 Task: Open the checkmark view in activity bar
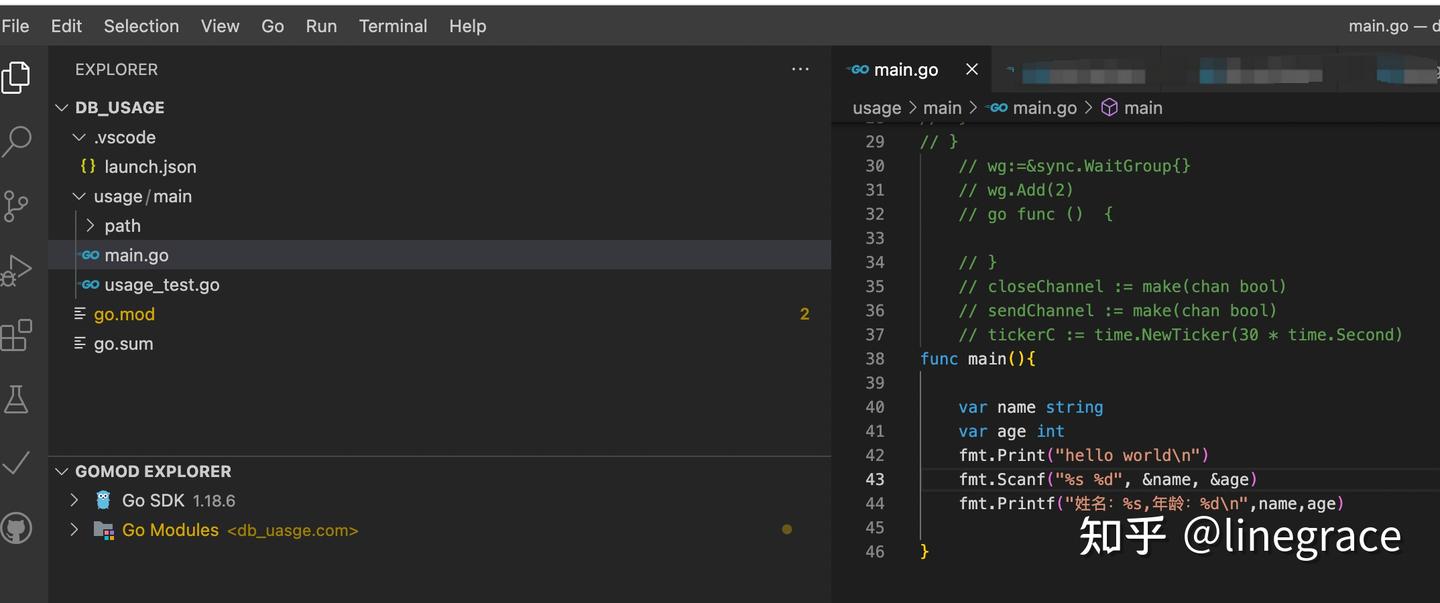pyautogui.click(x=16, y=463)
